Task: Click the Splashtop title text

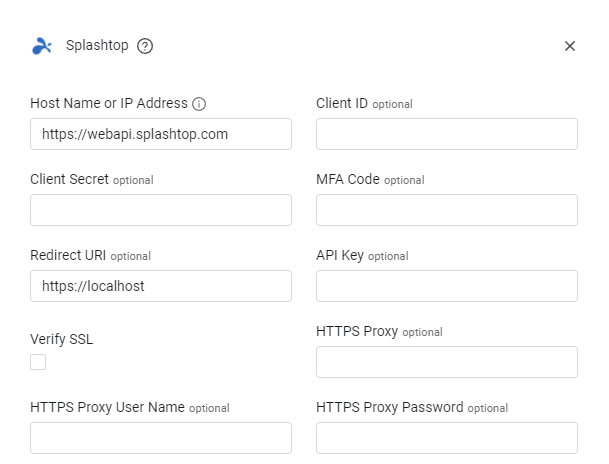Action: click(97, 46)
